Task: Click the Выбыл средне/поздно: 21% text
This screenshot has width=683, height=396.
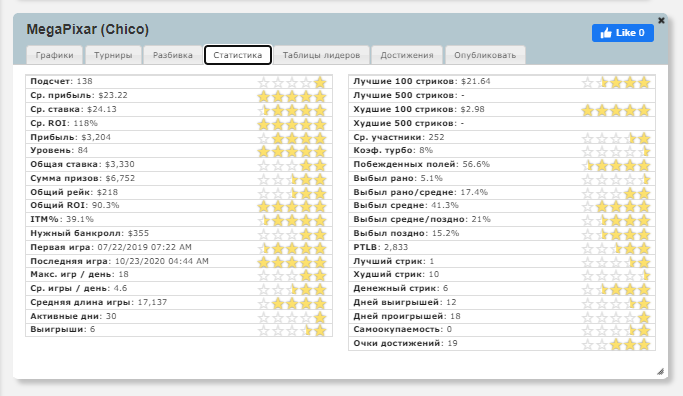Action: (x=422, y=219)
